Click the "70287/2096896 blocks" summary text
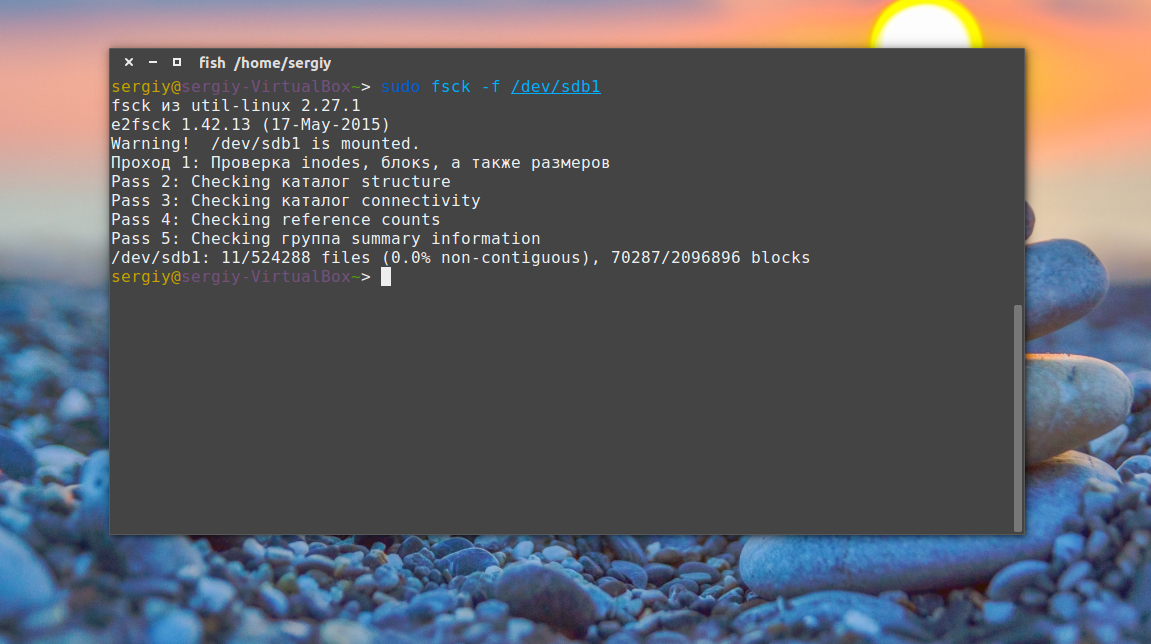Image resolution: width=1151 pixels, height=644 pixels. point(710,258)
